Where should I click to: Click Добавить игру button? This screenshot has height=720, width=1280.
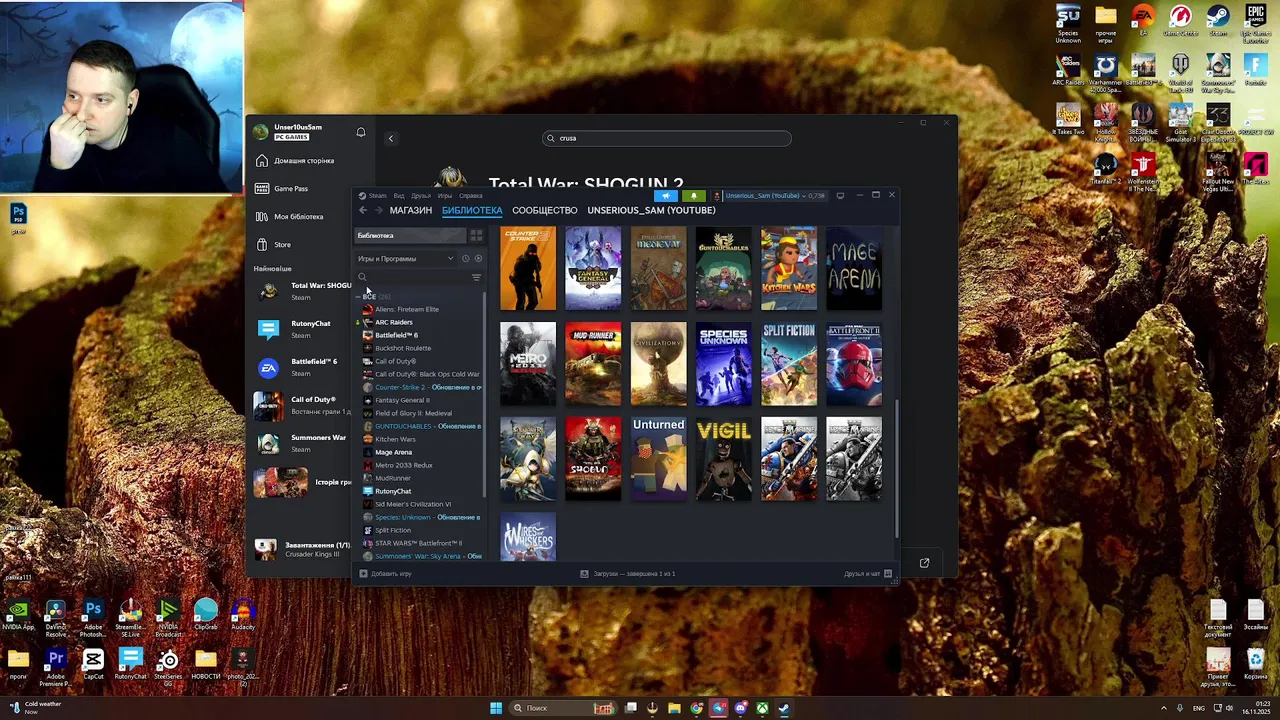[386, 574]
